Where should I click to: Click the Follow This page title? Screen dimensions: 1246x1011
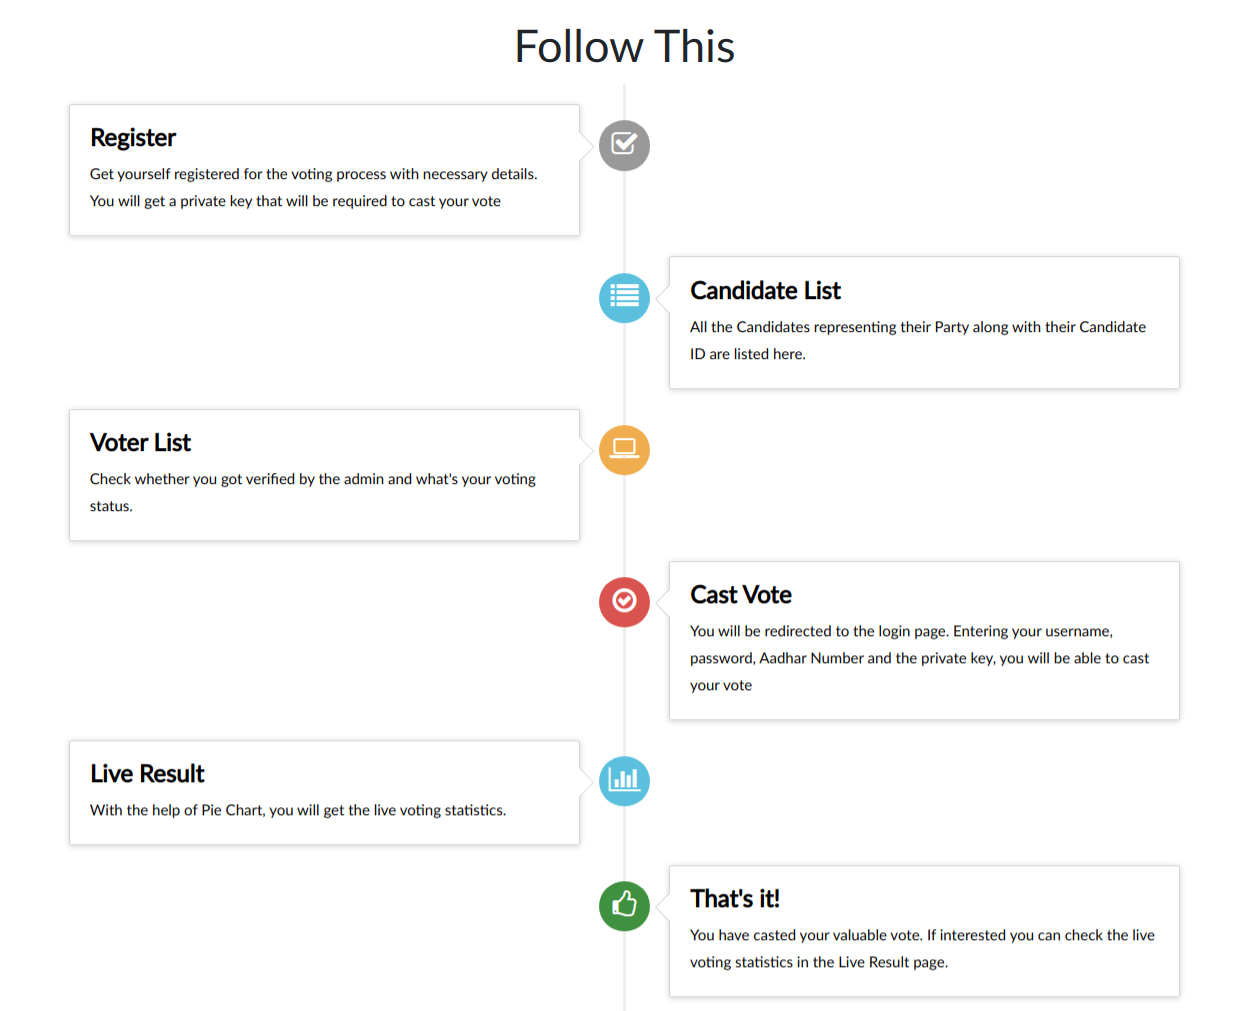tap(624, 47)
